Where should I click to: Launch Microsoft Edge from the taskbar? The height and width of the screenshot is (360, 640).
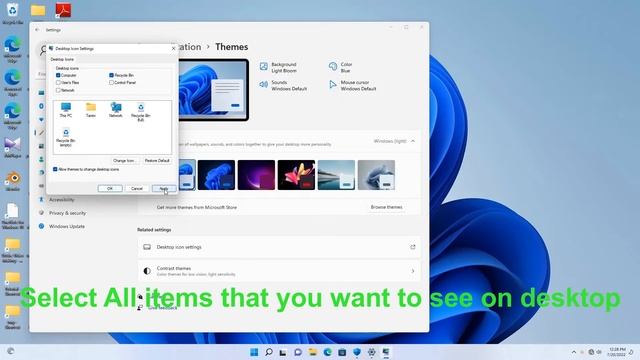pyautogui.click(x=327, y=352)
